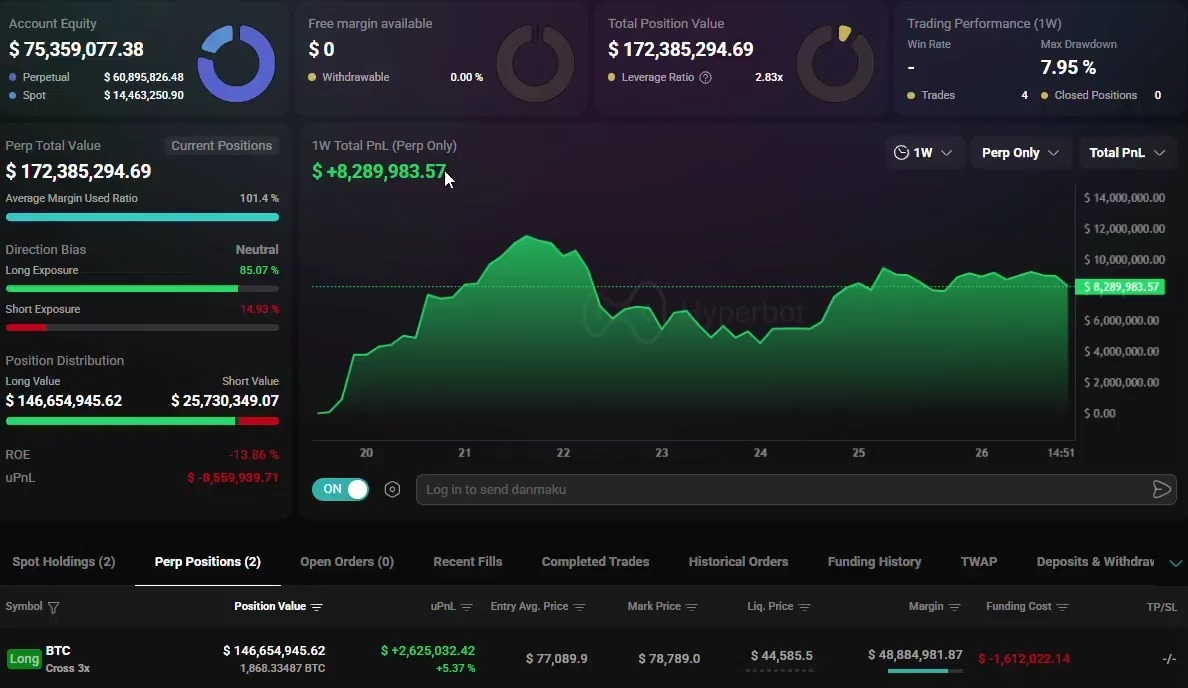This screenshot has width=1188, height=688.
Task: Sort by Margin column icon
Action: coord(955,607)
